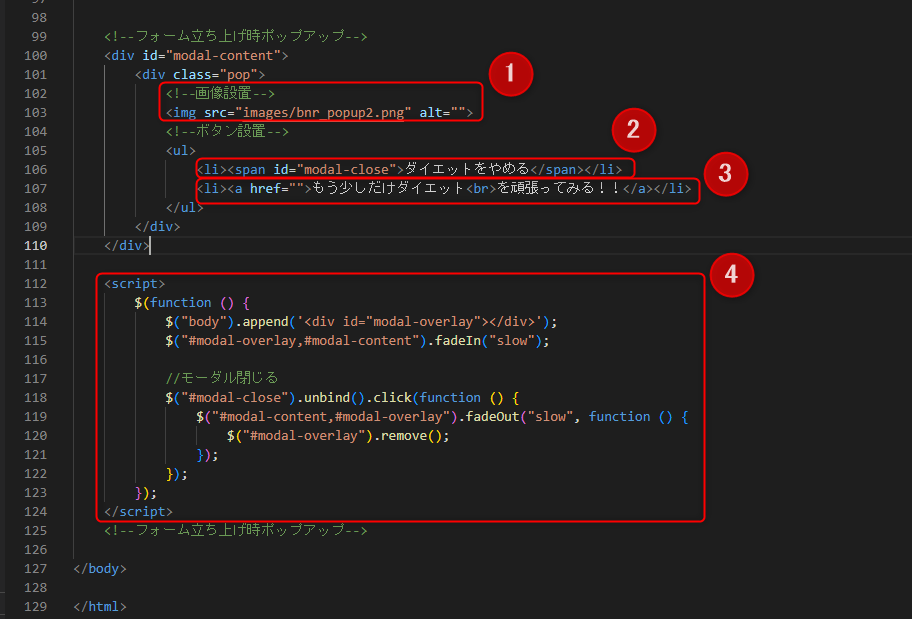912x619 pixels.
Task: Click the img tag name on line 103
Action: pyautogui.click(x=185, y=112)
